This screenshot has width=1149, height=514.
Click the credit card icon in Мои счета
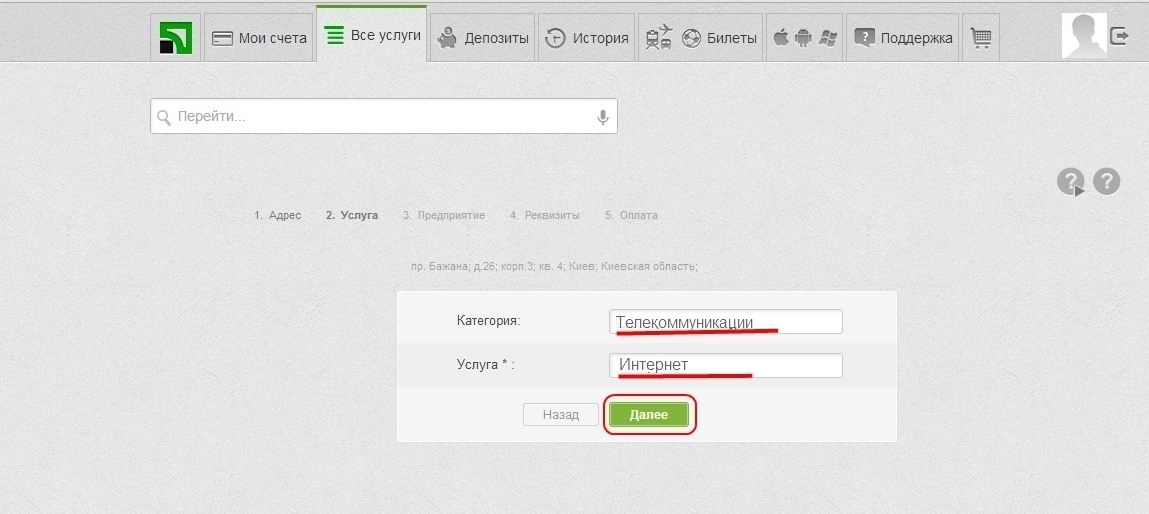tap(222, 38)
